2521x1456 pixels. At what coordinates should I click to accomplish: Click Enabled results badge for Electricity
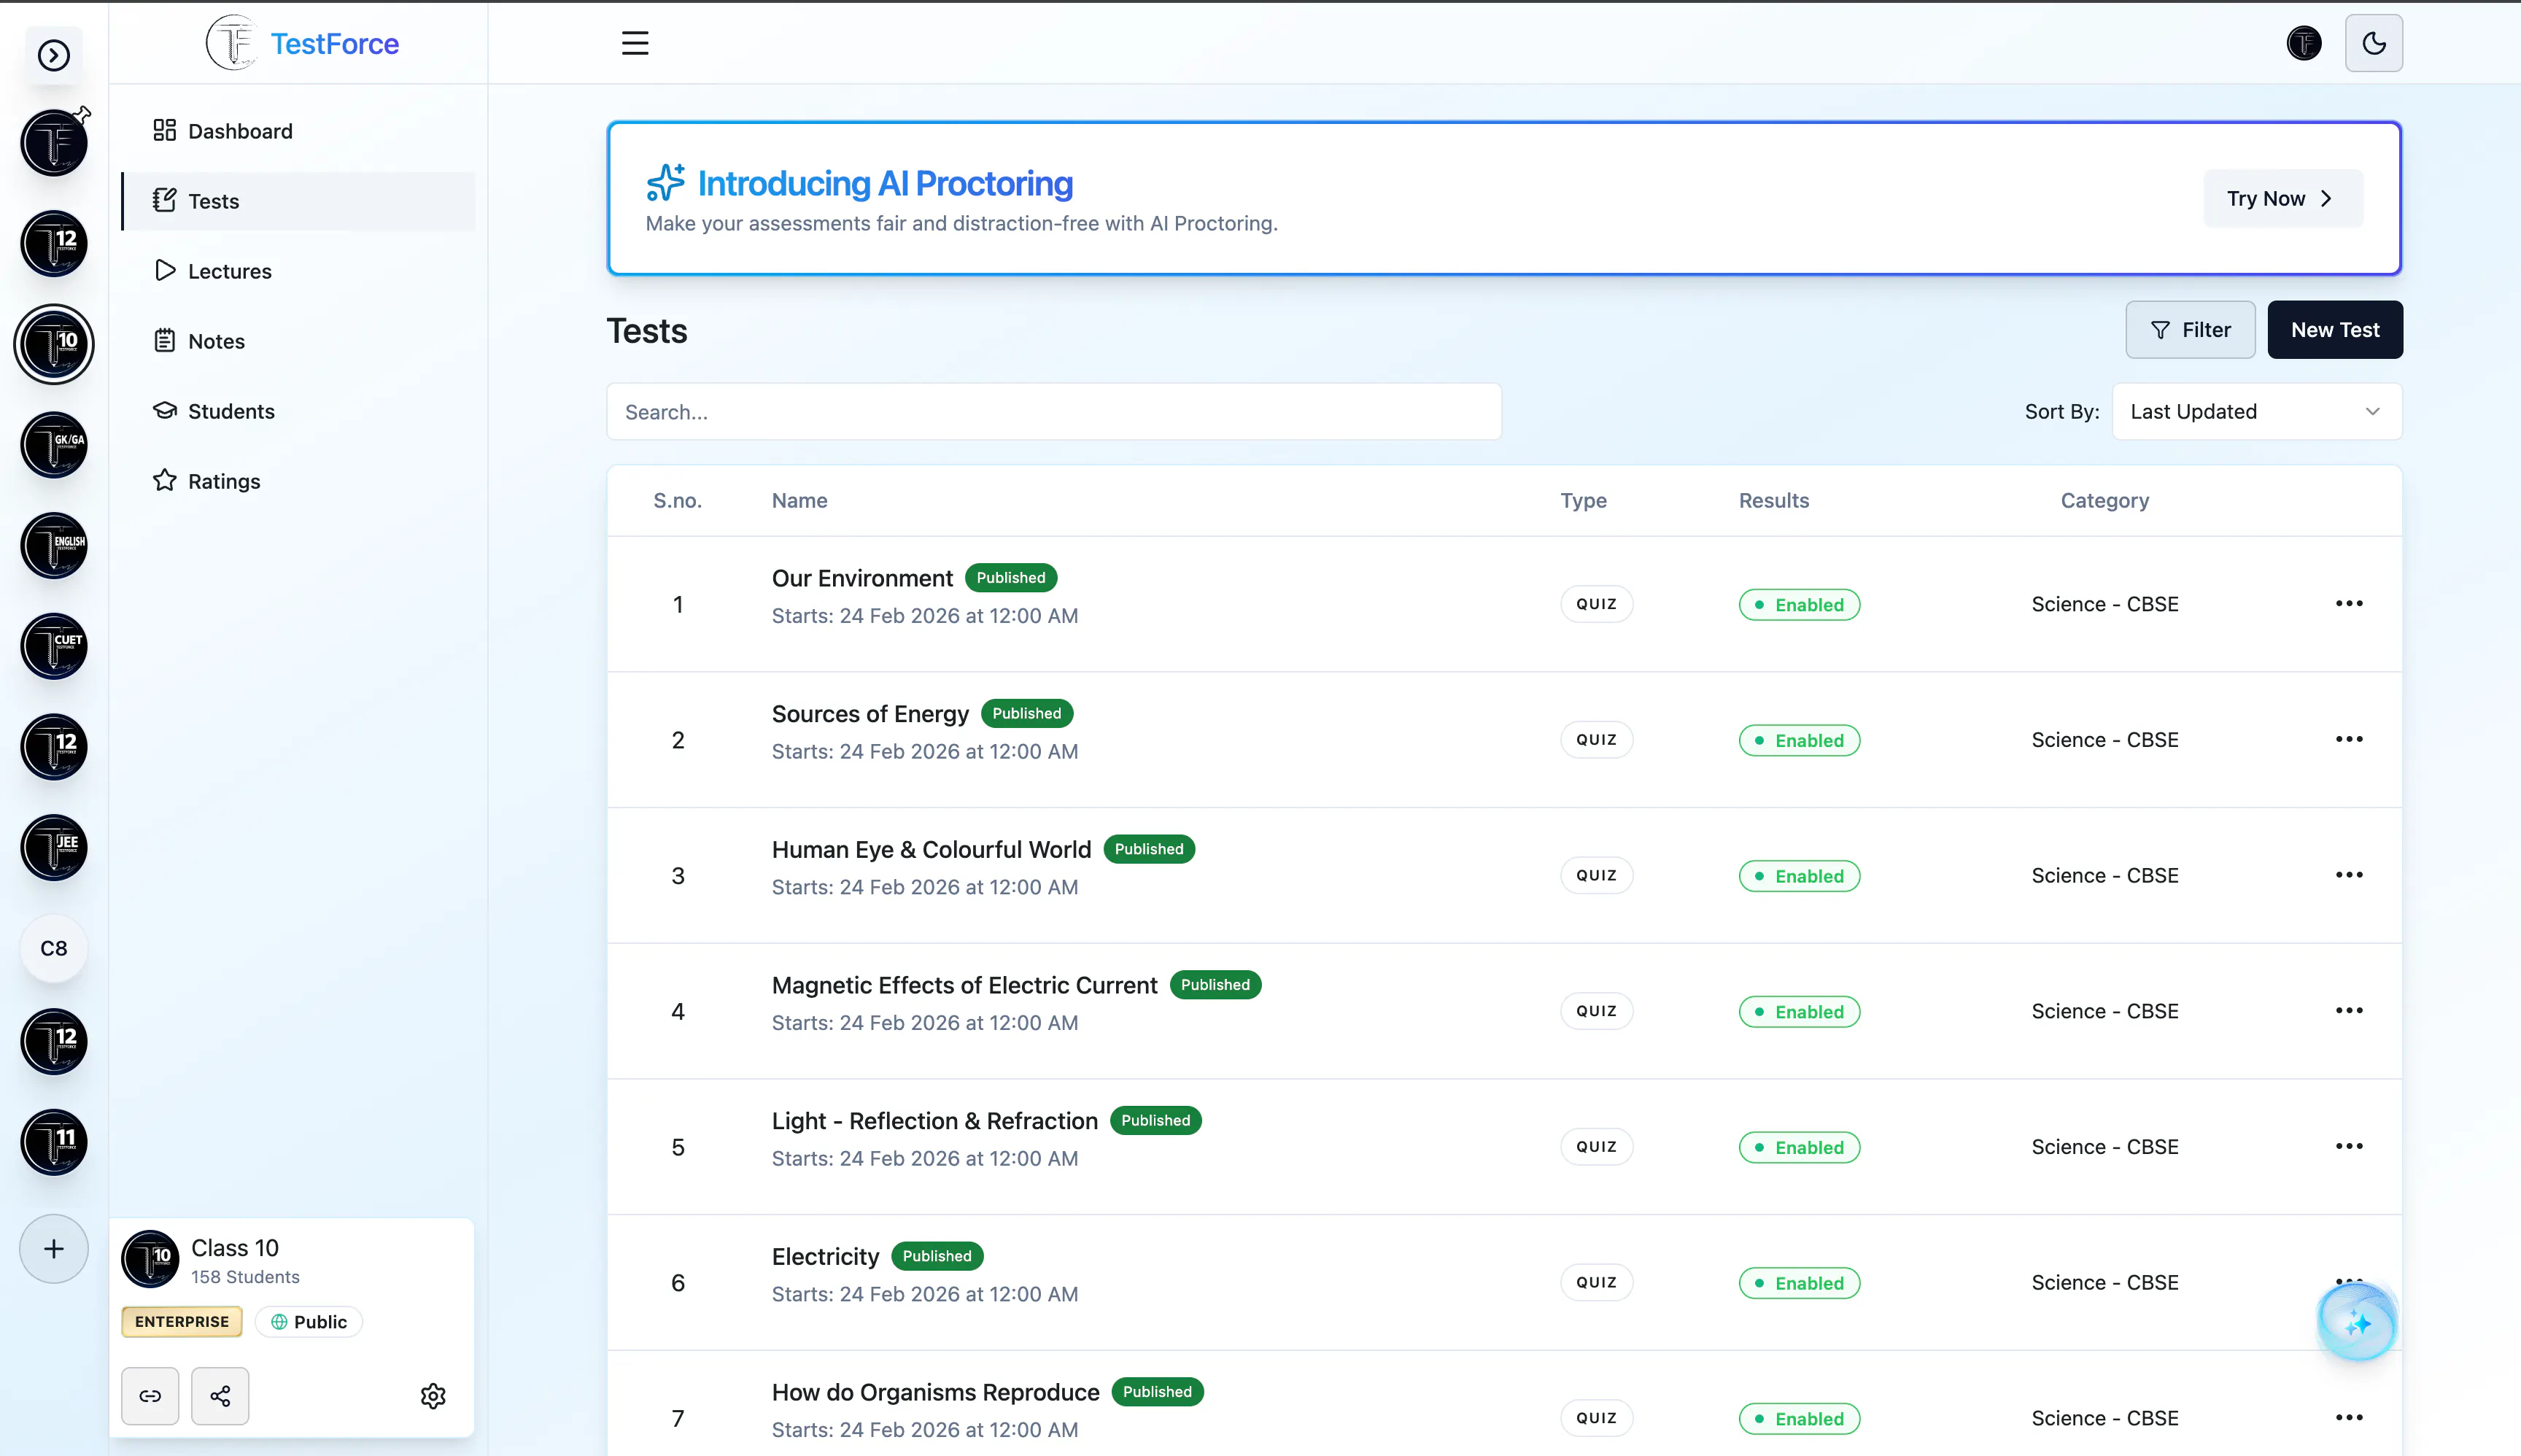1799,1283
